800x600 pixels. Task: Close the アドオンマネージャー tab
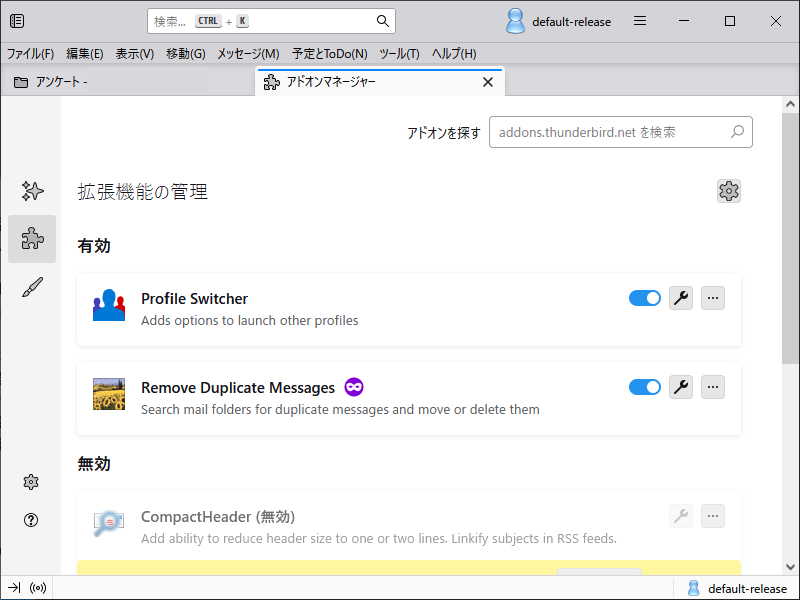pyautogui.click(x=488, y=82)
